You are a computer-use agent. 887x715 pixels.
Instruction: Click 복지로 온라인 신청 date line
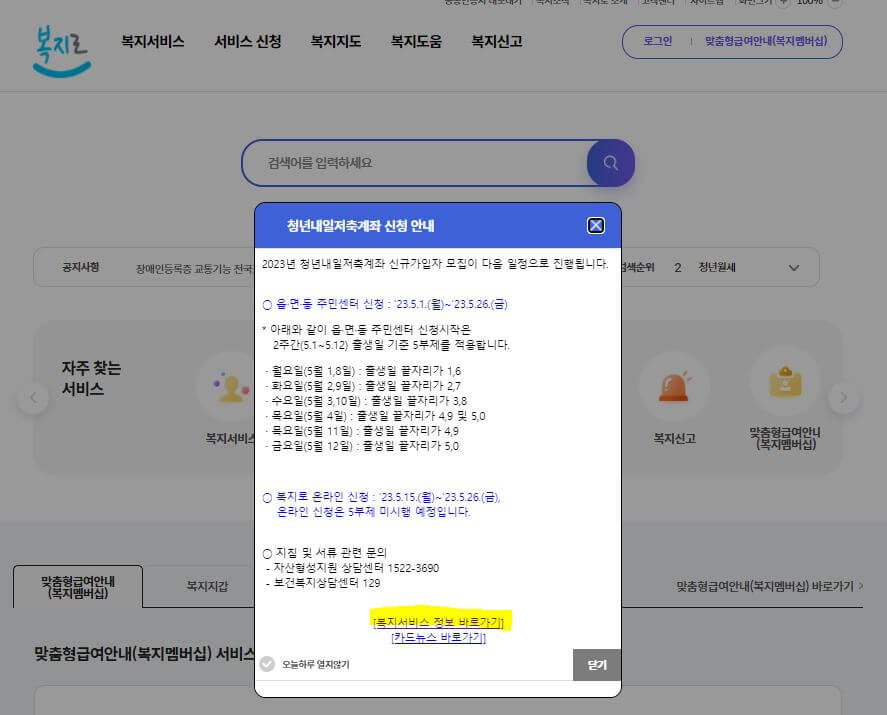pyautogui.click(x=382, y=497)
